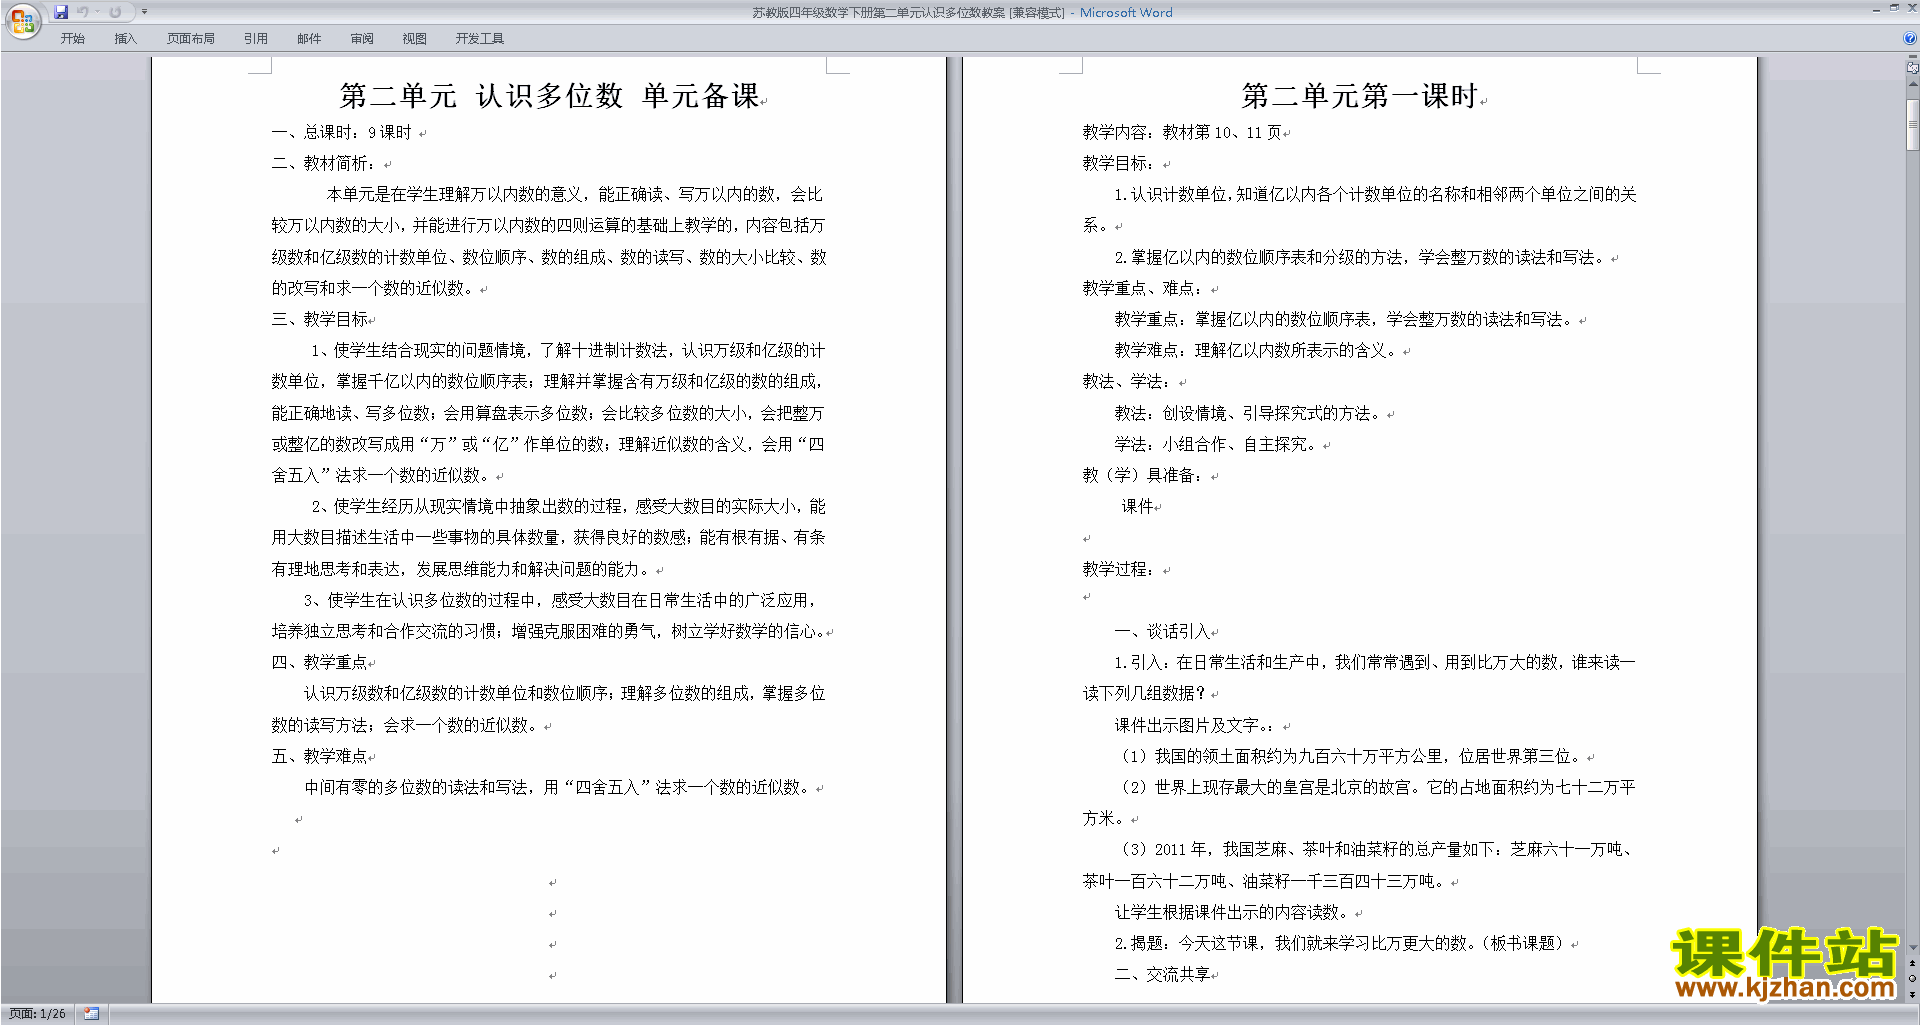Open the 开发工具 tab

pos(480,39)
